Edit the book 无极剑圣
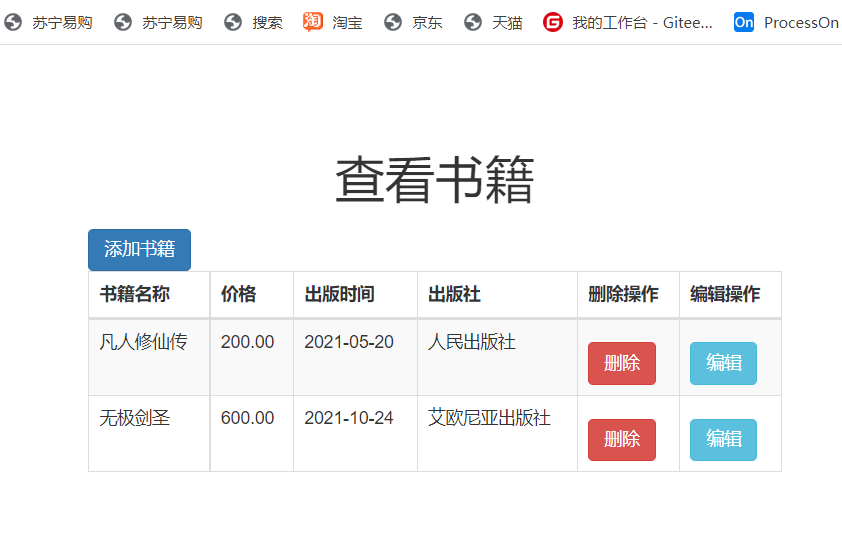 723,439
